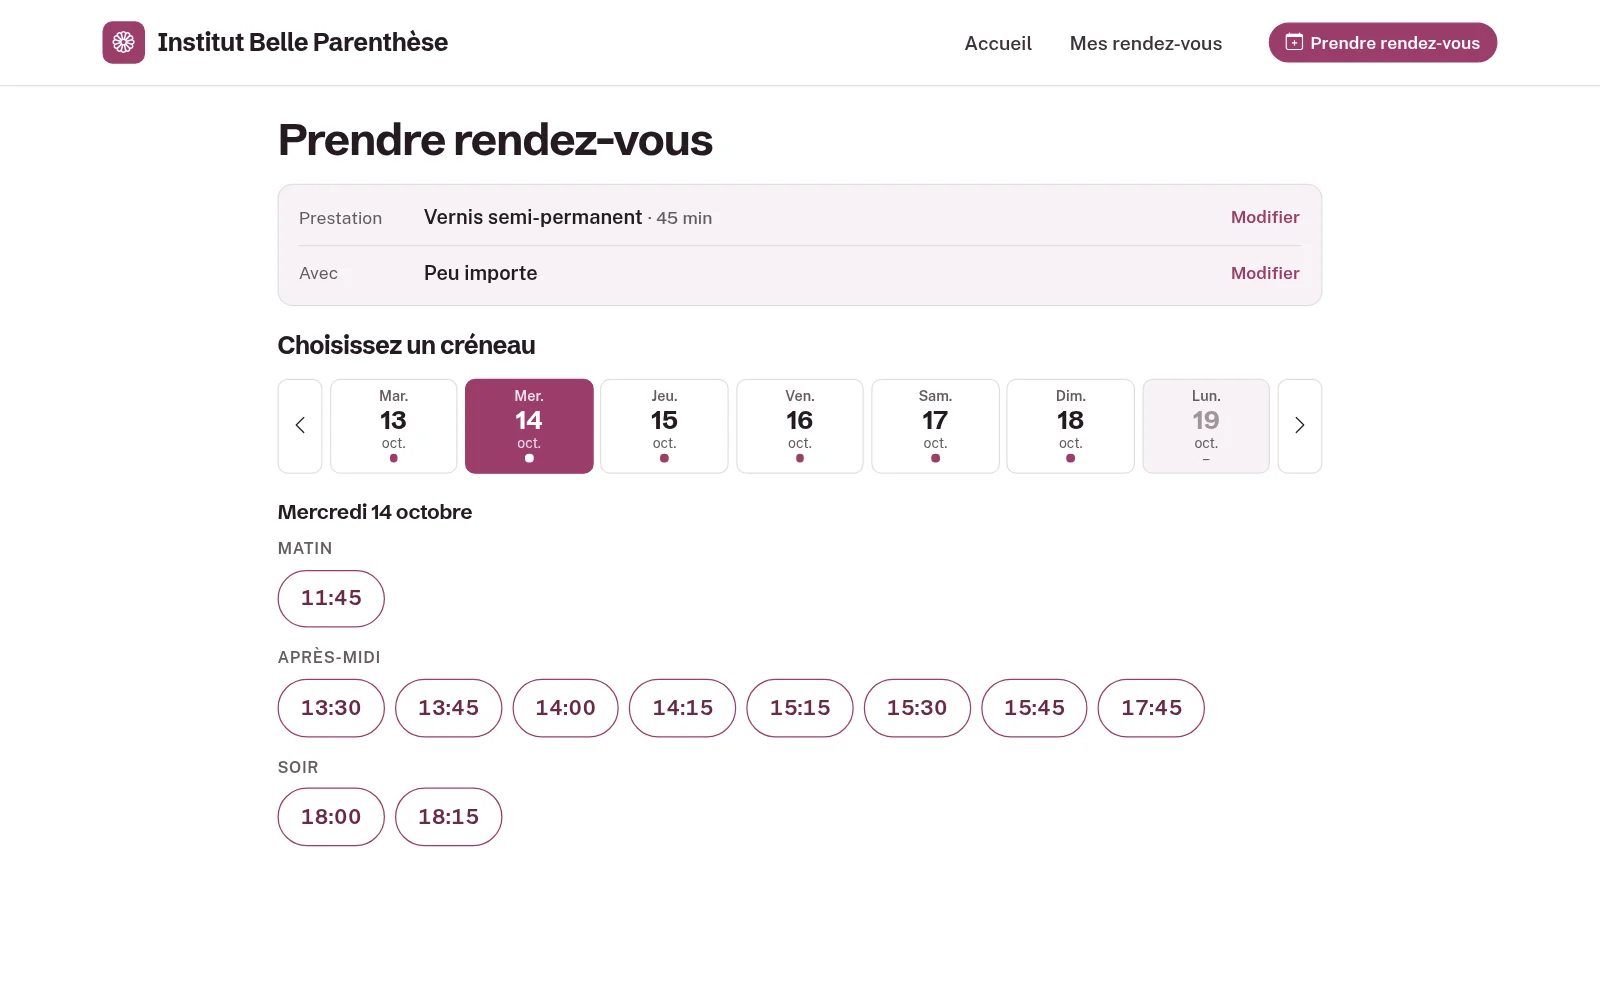Select Thursday 15 oct. date
The height and width of the screenshot is (1000, 1600).
[x=664, y=426]
